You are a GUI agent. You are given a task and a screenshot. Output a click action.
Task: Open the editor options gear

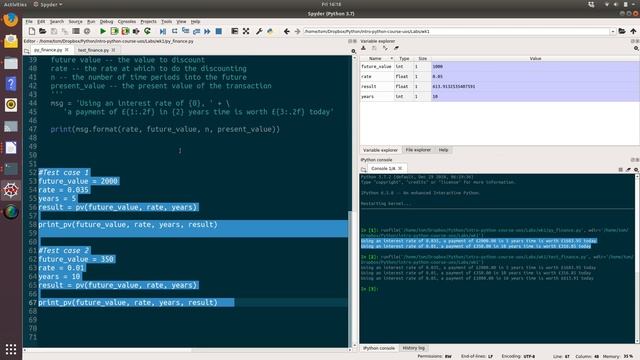[x=353, y=51]
